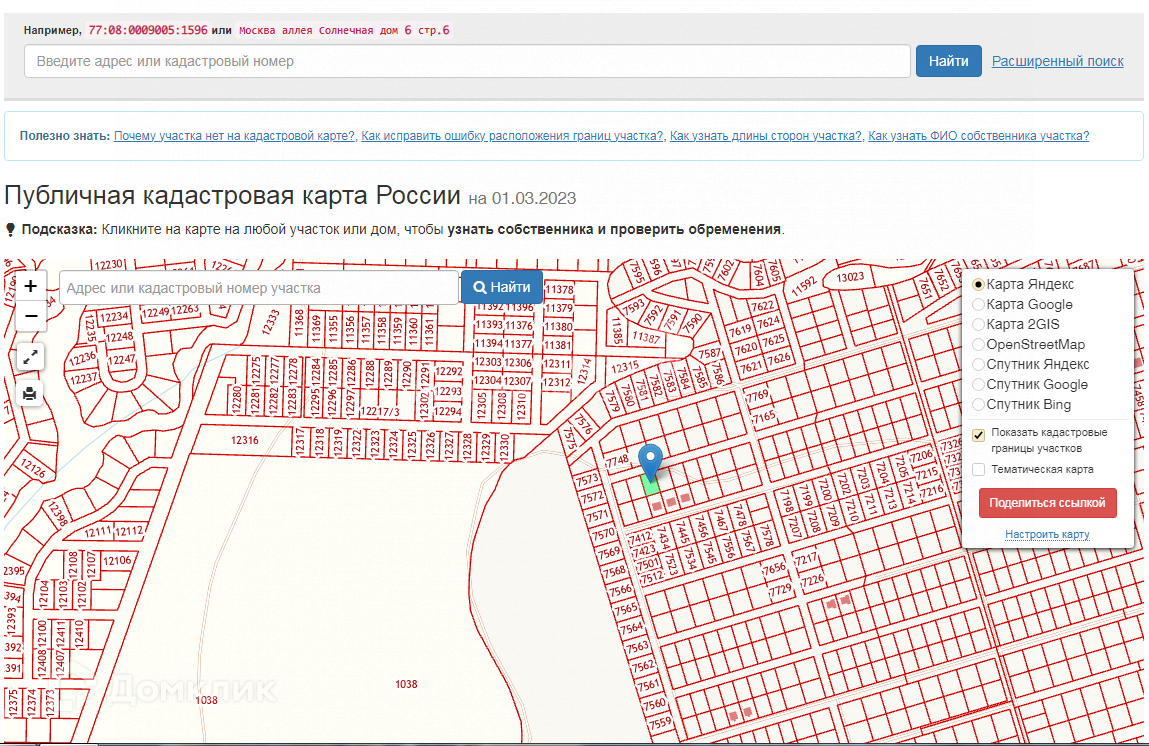Zoom out on the cadastral map

(30, 316)
